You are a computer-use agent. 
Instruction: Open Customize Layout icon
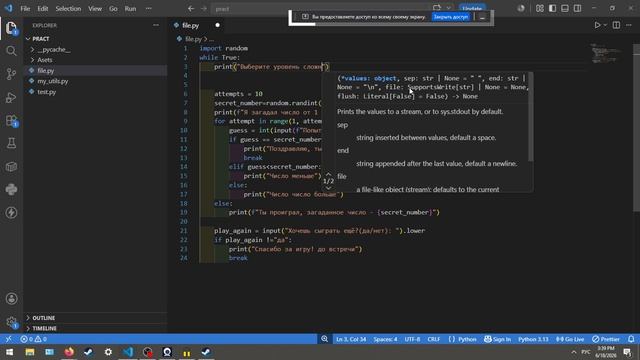pyautogui.click(x=540, y=9)
